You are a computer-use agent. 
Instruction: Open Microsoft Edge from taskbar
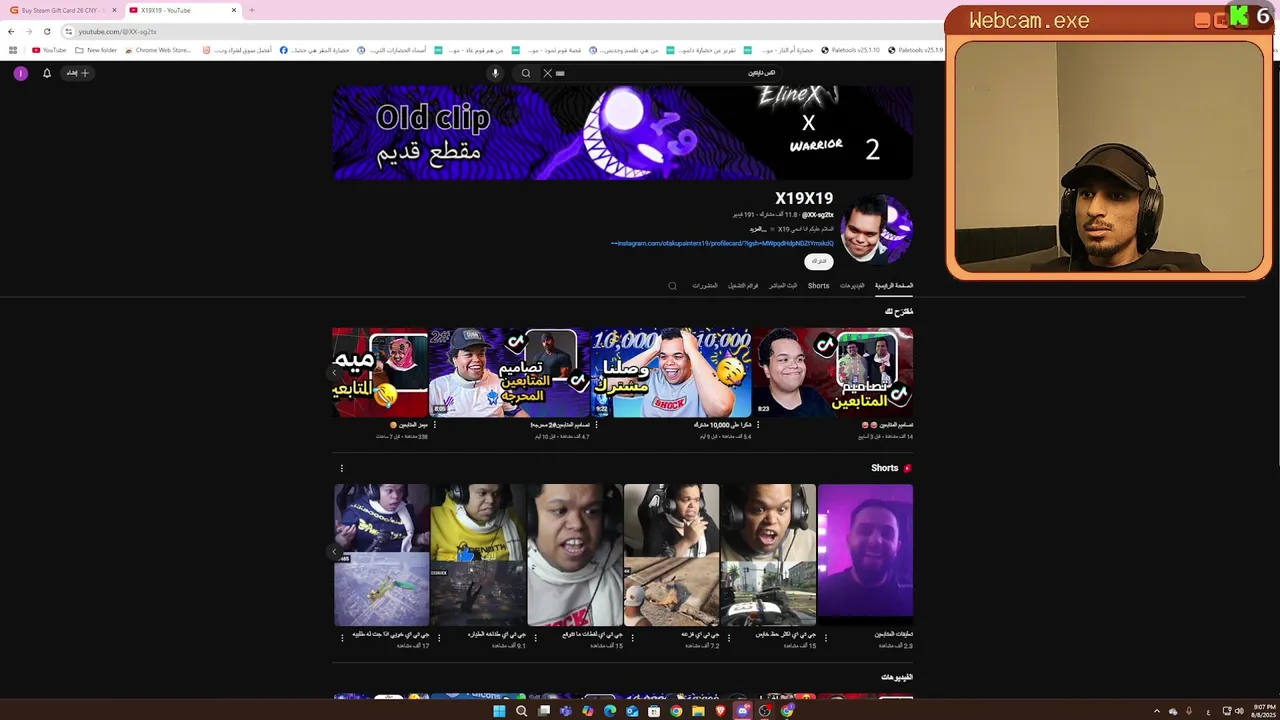point(610,711)
